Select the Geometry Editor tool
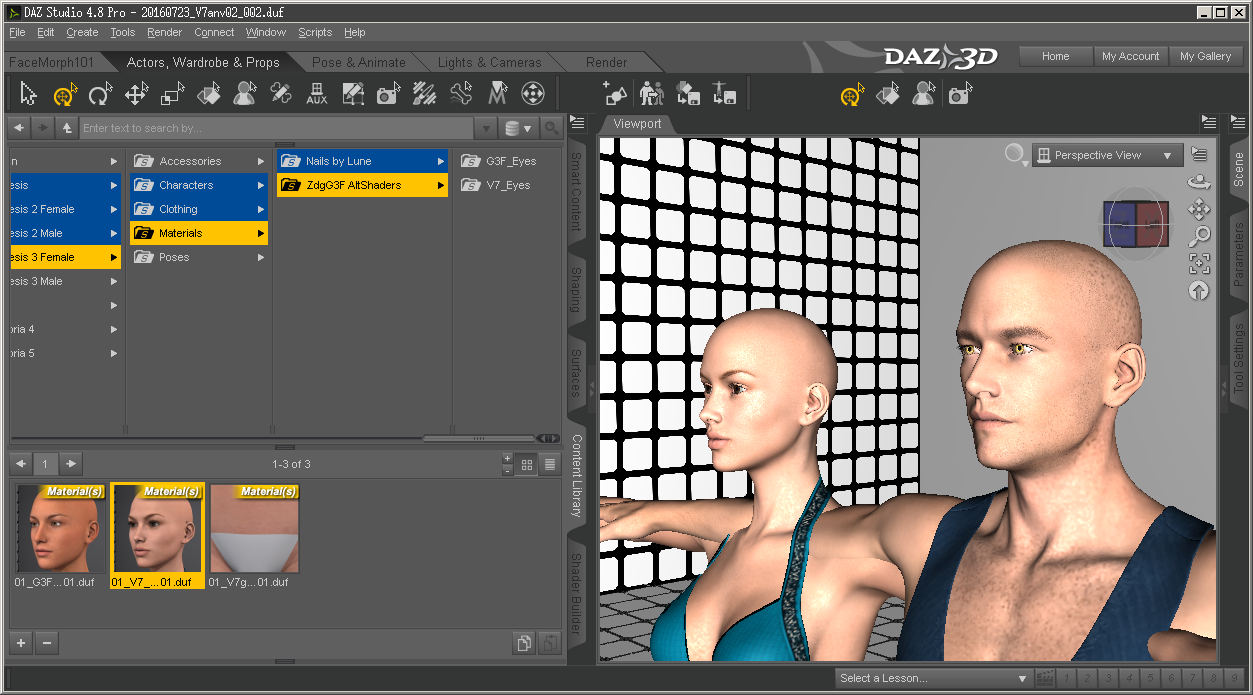Viewport: 1253px width, 695px height. pos(353,95)
